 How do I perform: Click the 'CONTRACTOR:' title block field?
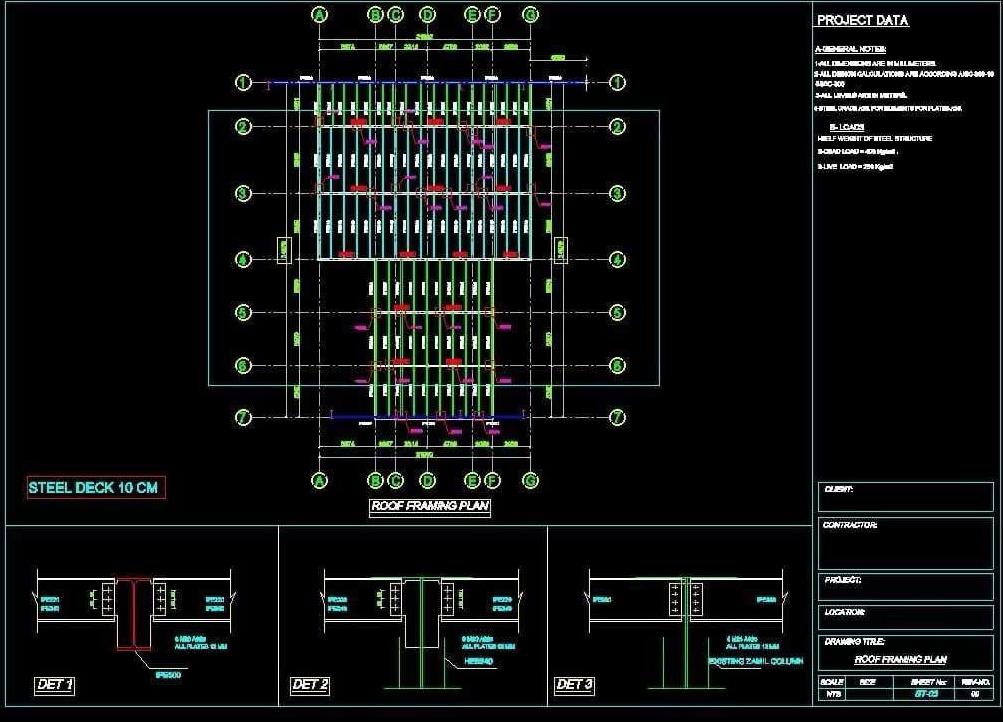click(x=906, y=543)
